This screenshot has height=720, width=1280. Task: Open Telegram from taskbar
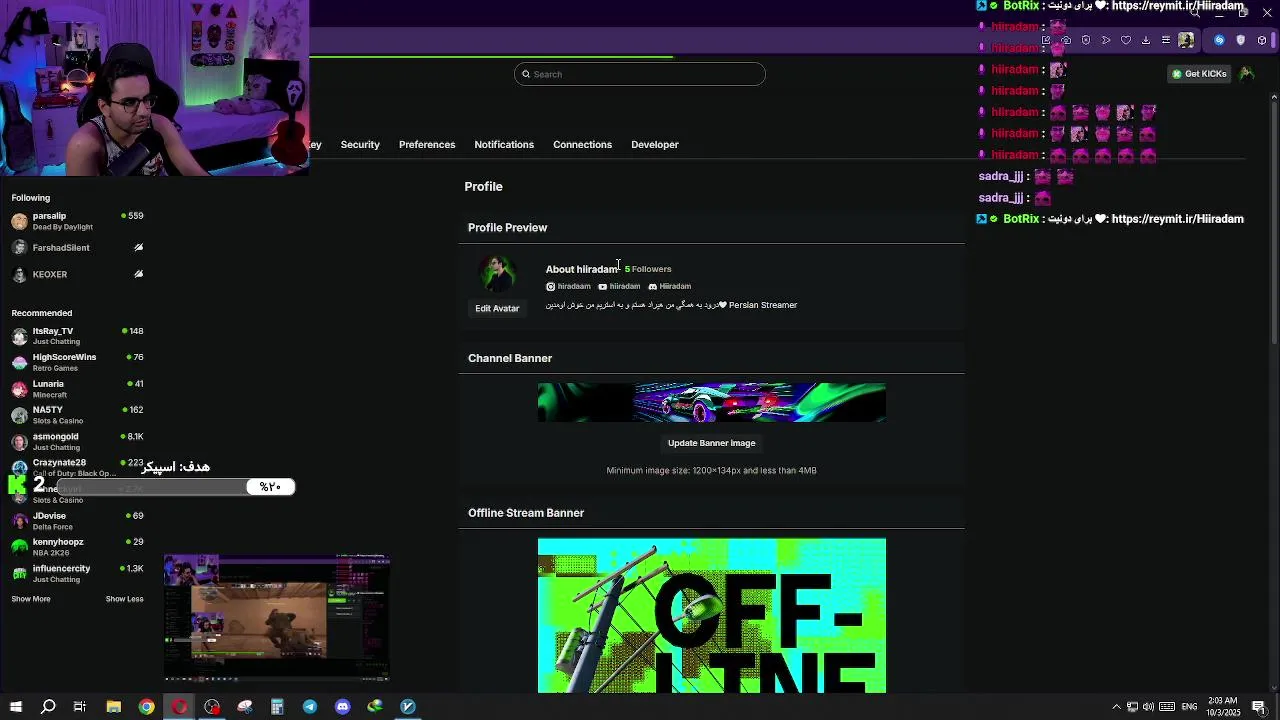pos(310,707)
